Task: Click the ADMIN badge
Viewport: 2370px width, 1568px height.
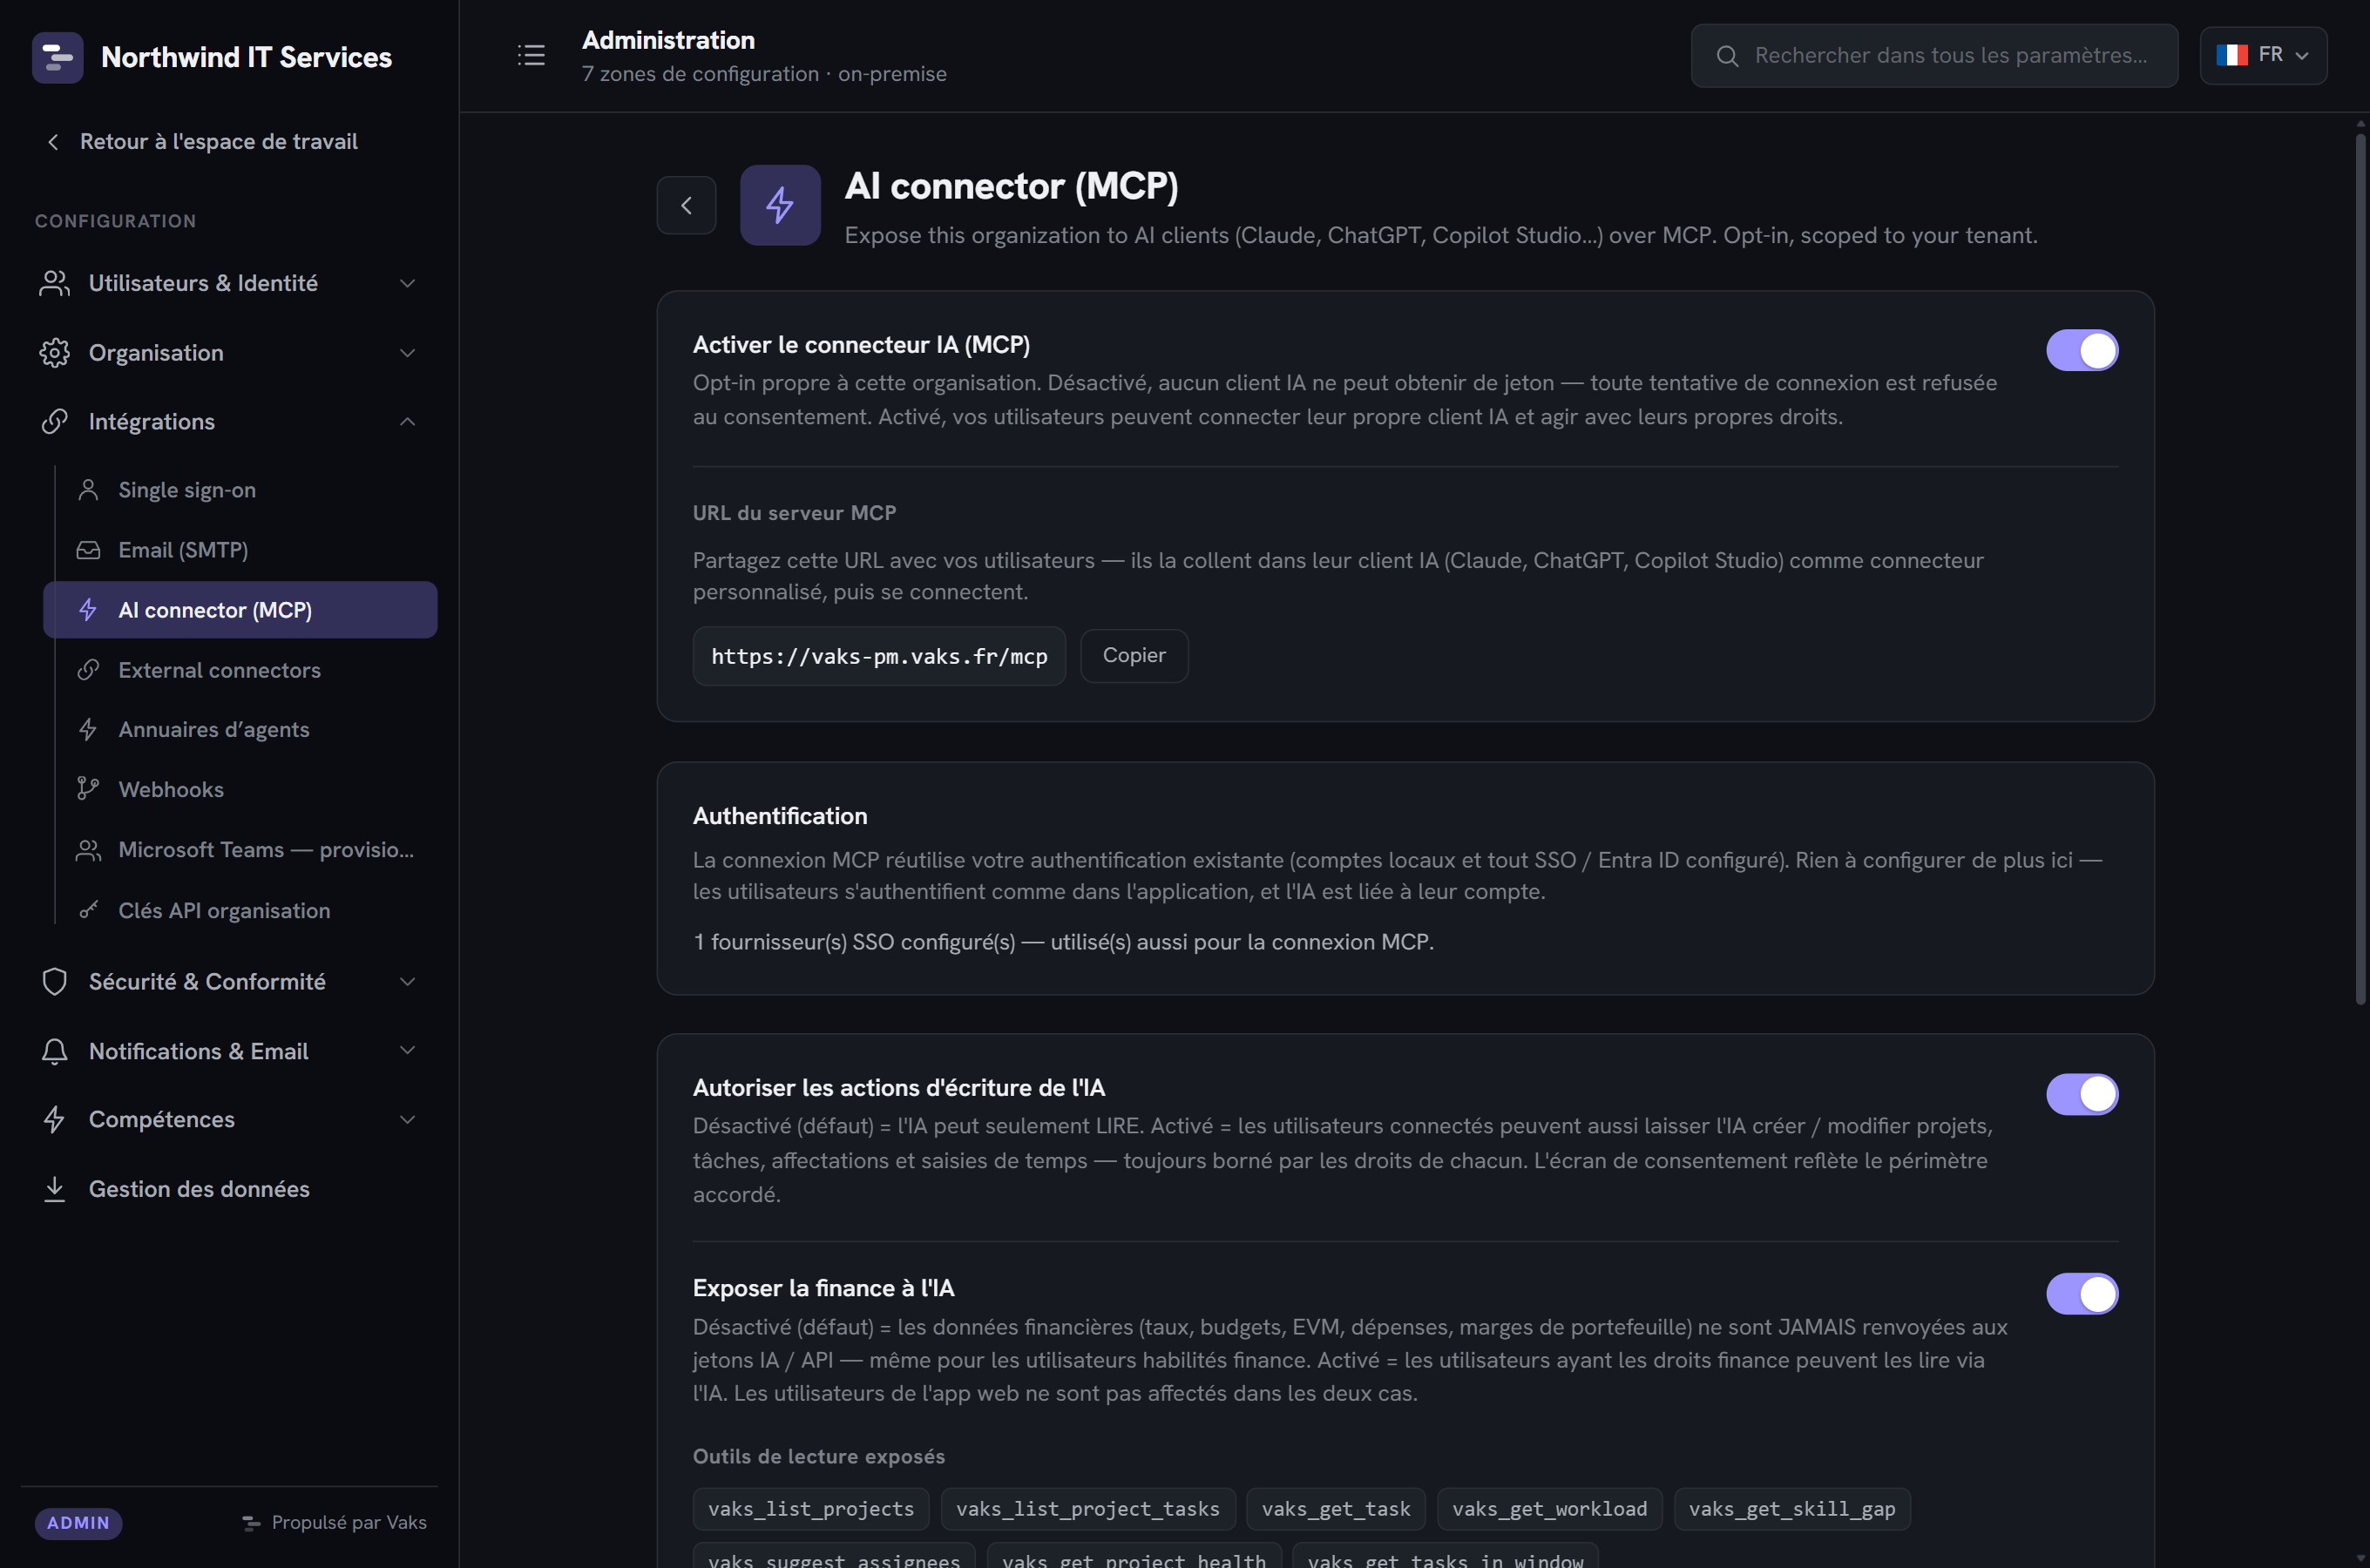Action: 78,1523
